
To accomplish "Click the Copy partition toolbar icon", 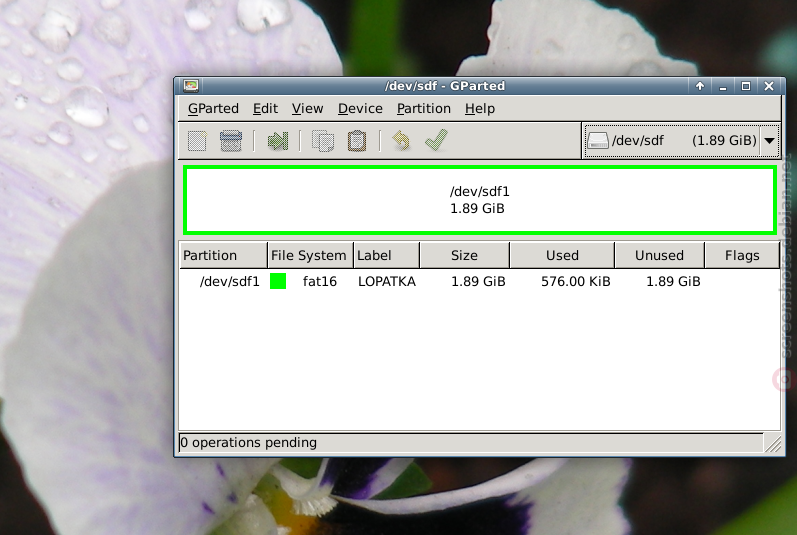I will [323, 141].
